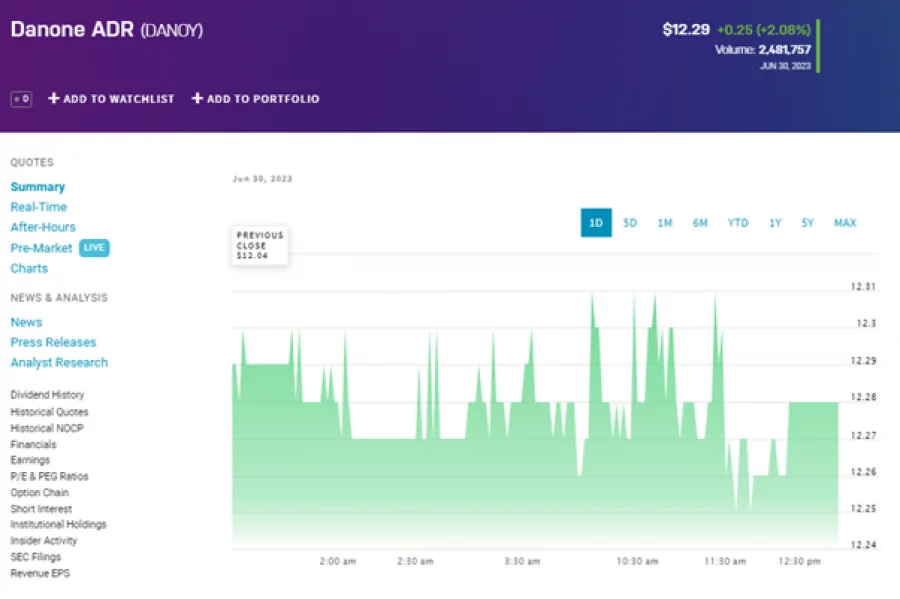Click the QUOTES section heading

pos(32,162)
